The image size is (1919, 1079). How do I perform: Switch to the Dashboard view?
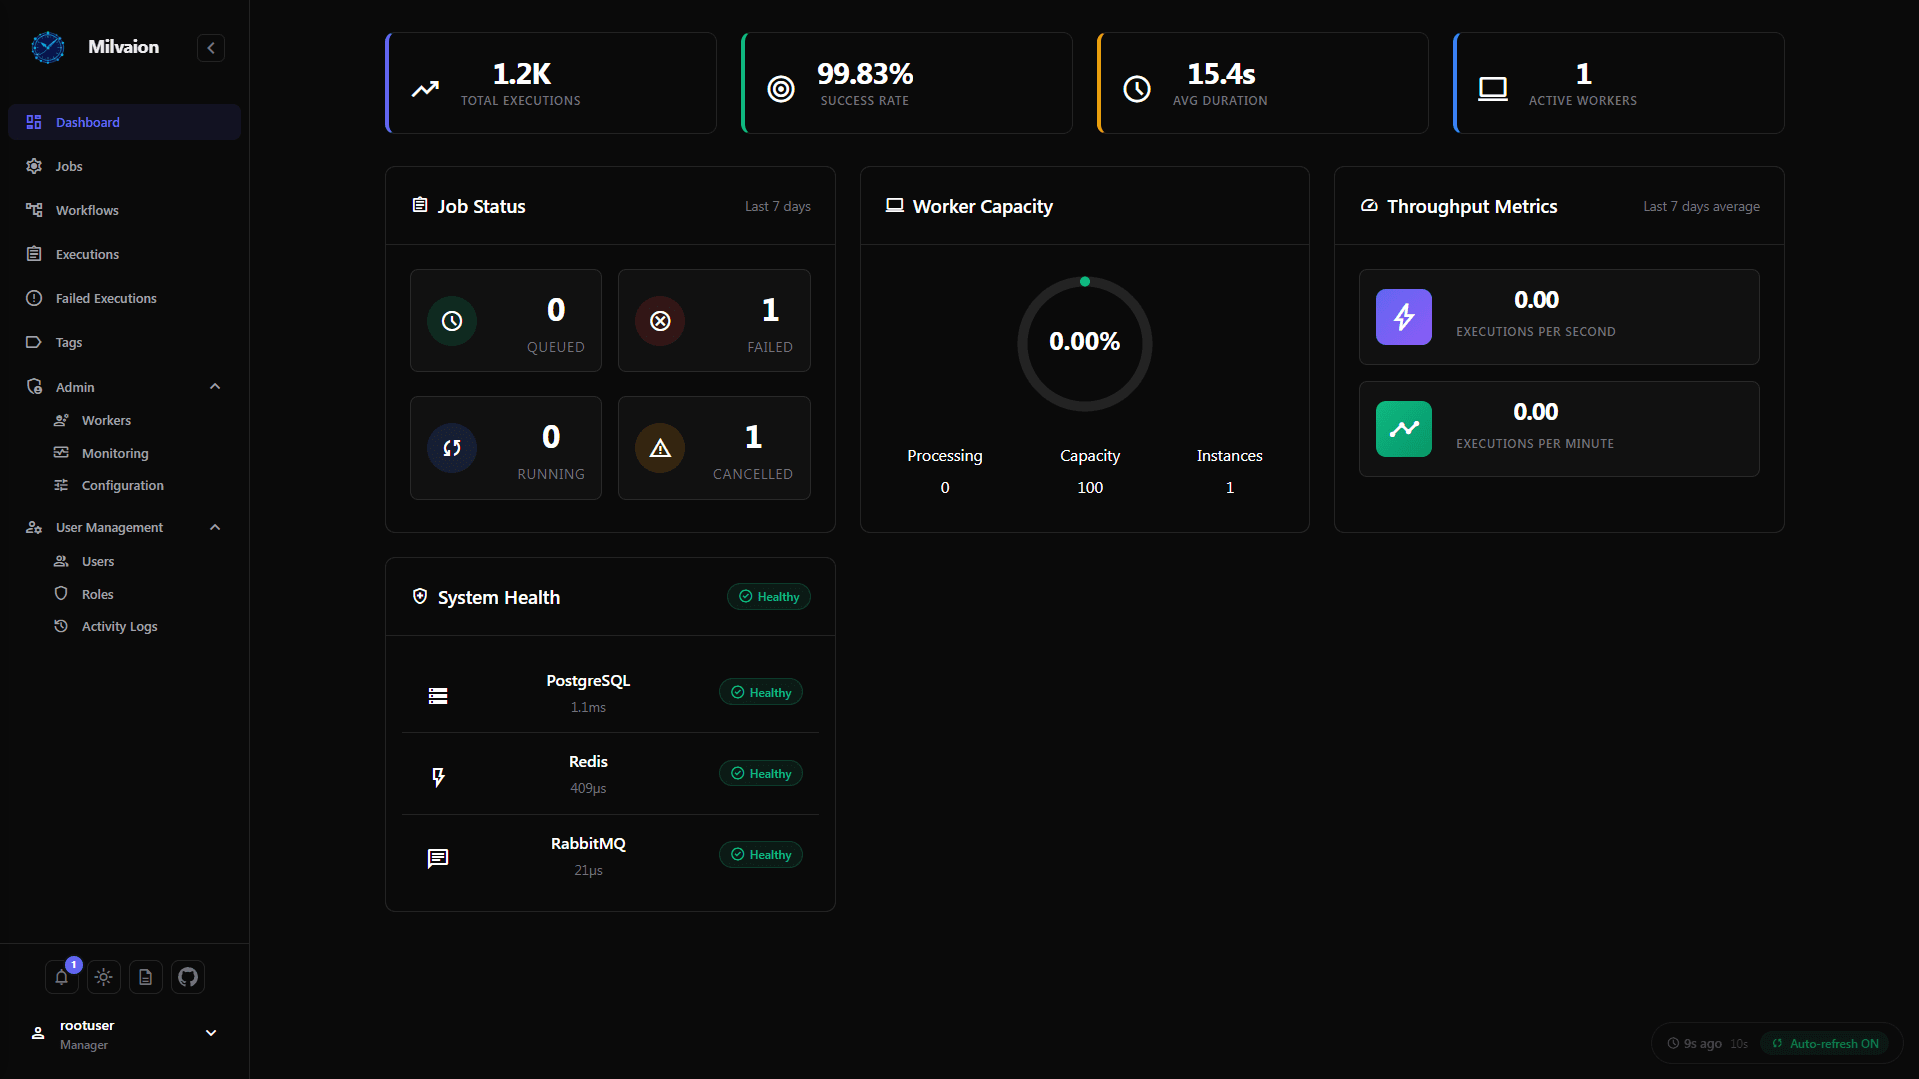[x=88, y=122]
